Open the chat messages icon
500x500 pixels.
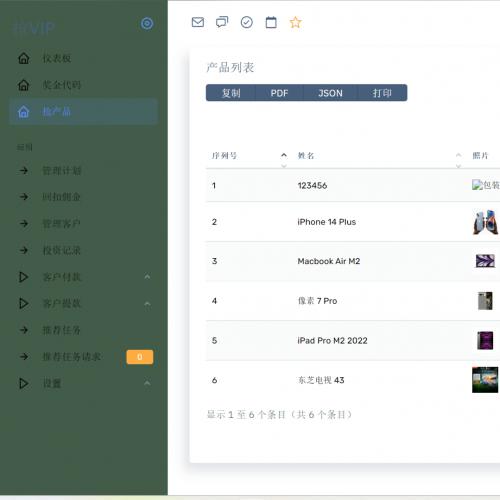222,22
